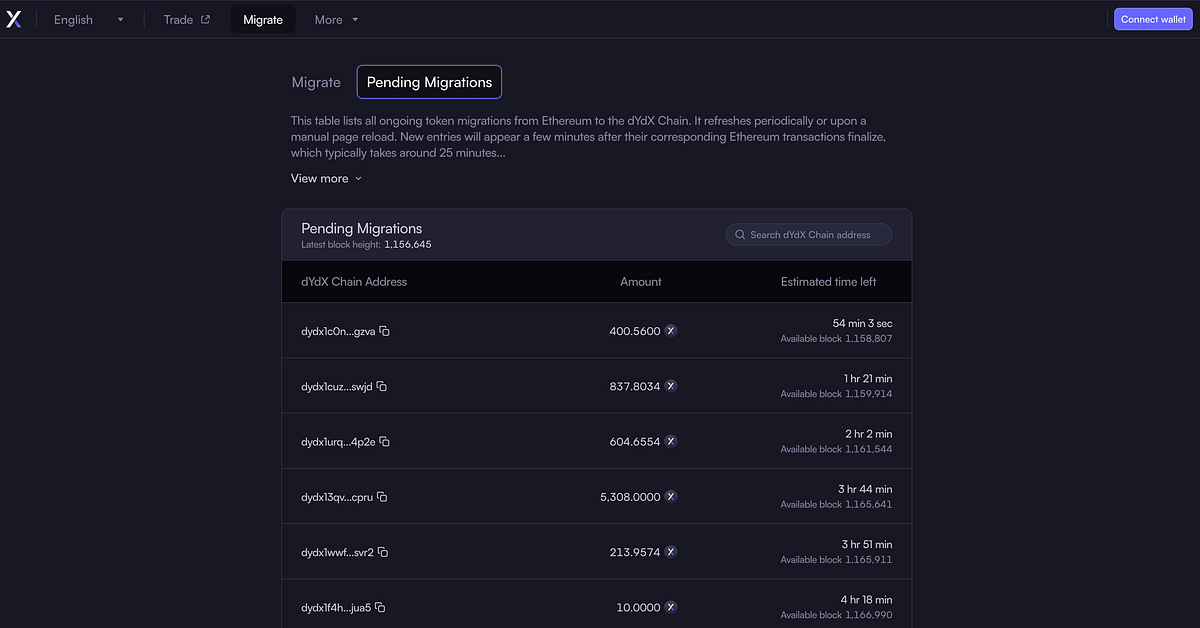Image resolution: width=1200 pixels, height=628 pixels.
Task: Switch to the Migrate tab
Action: 316,82
